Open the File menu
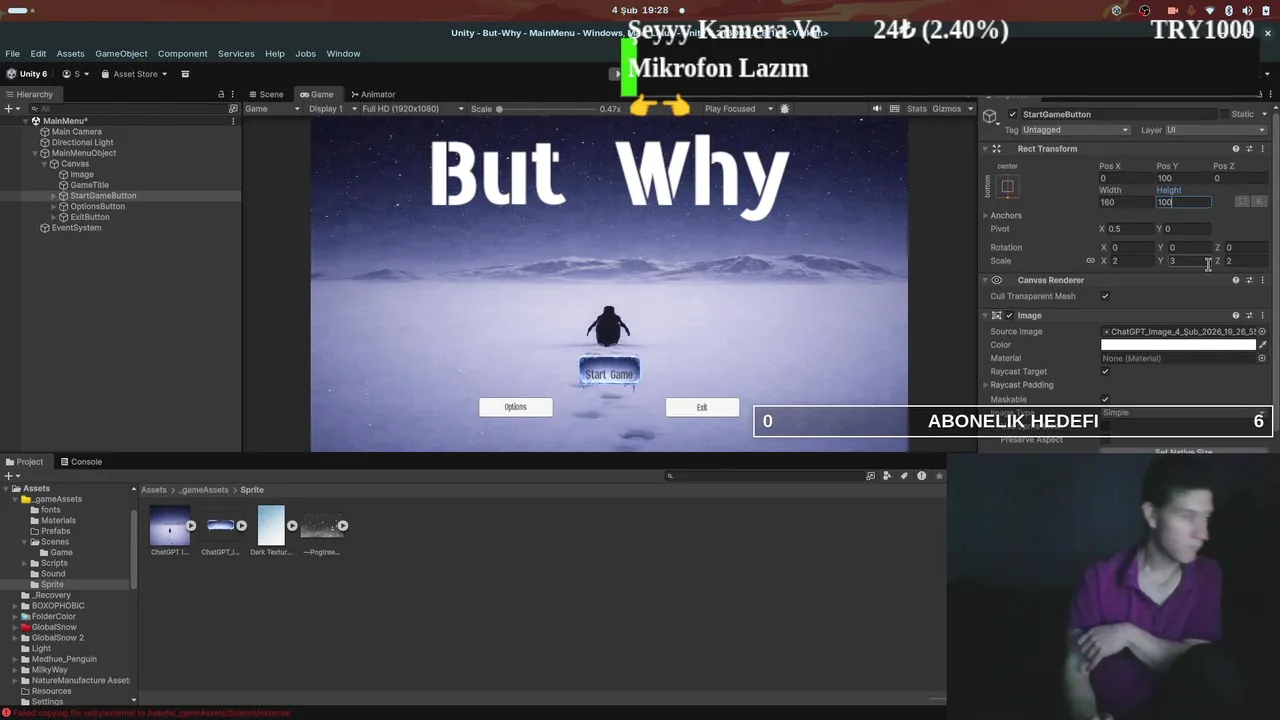 12,54
